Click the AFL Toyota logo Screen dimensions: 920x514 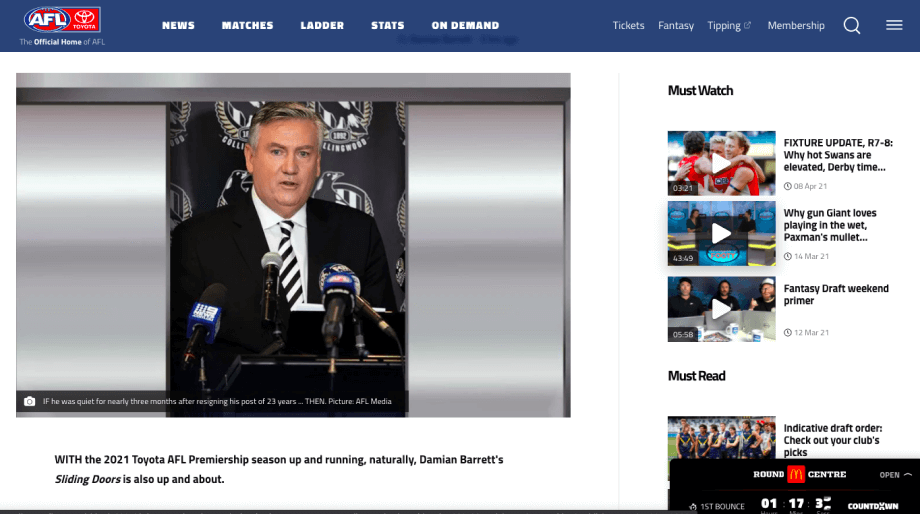click(62, 19)
